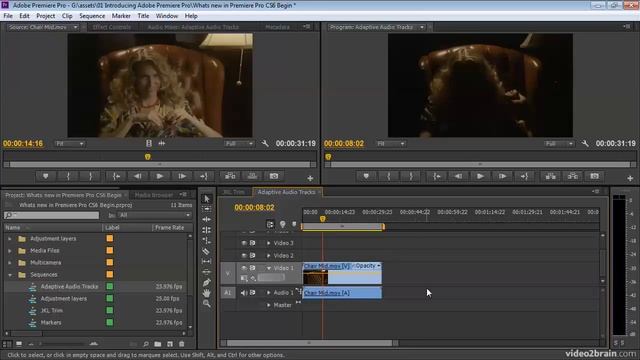Collapse Sequences bin
This screenshot has width=640, height=360.
[10, 275]
